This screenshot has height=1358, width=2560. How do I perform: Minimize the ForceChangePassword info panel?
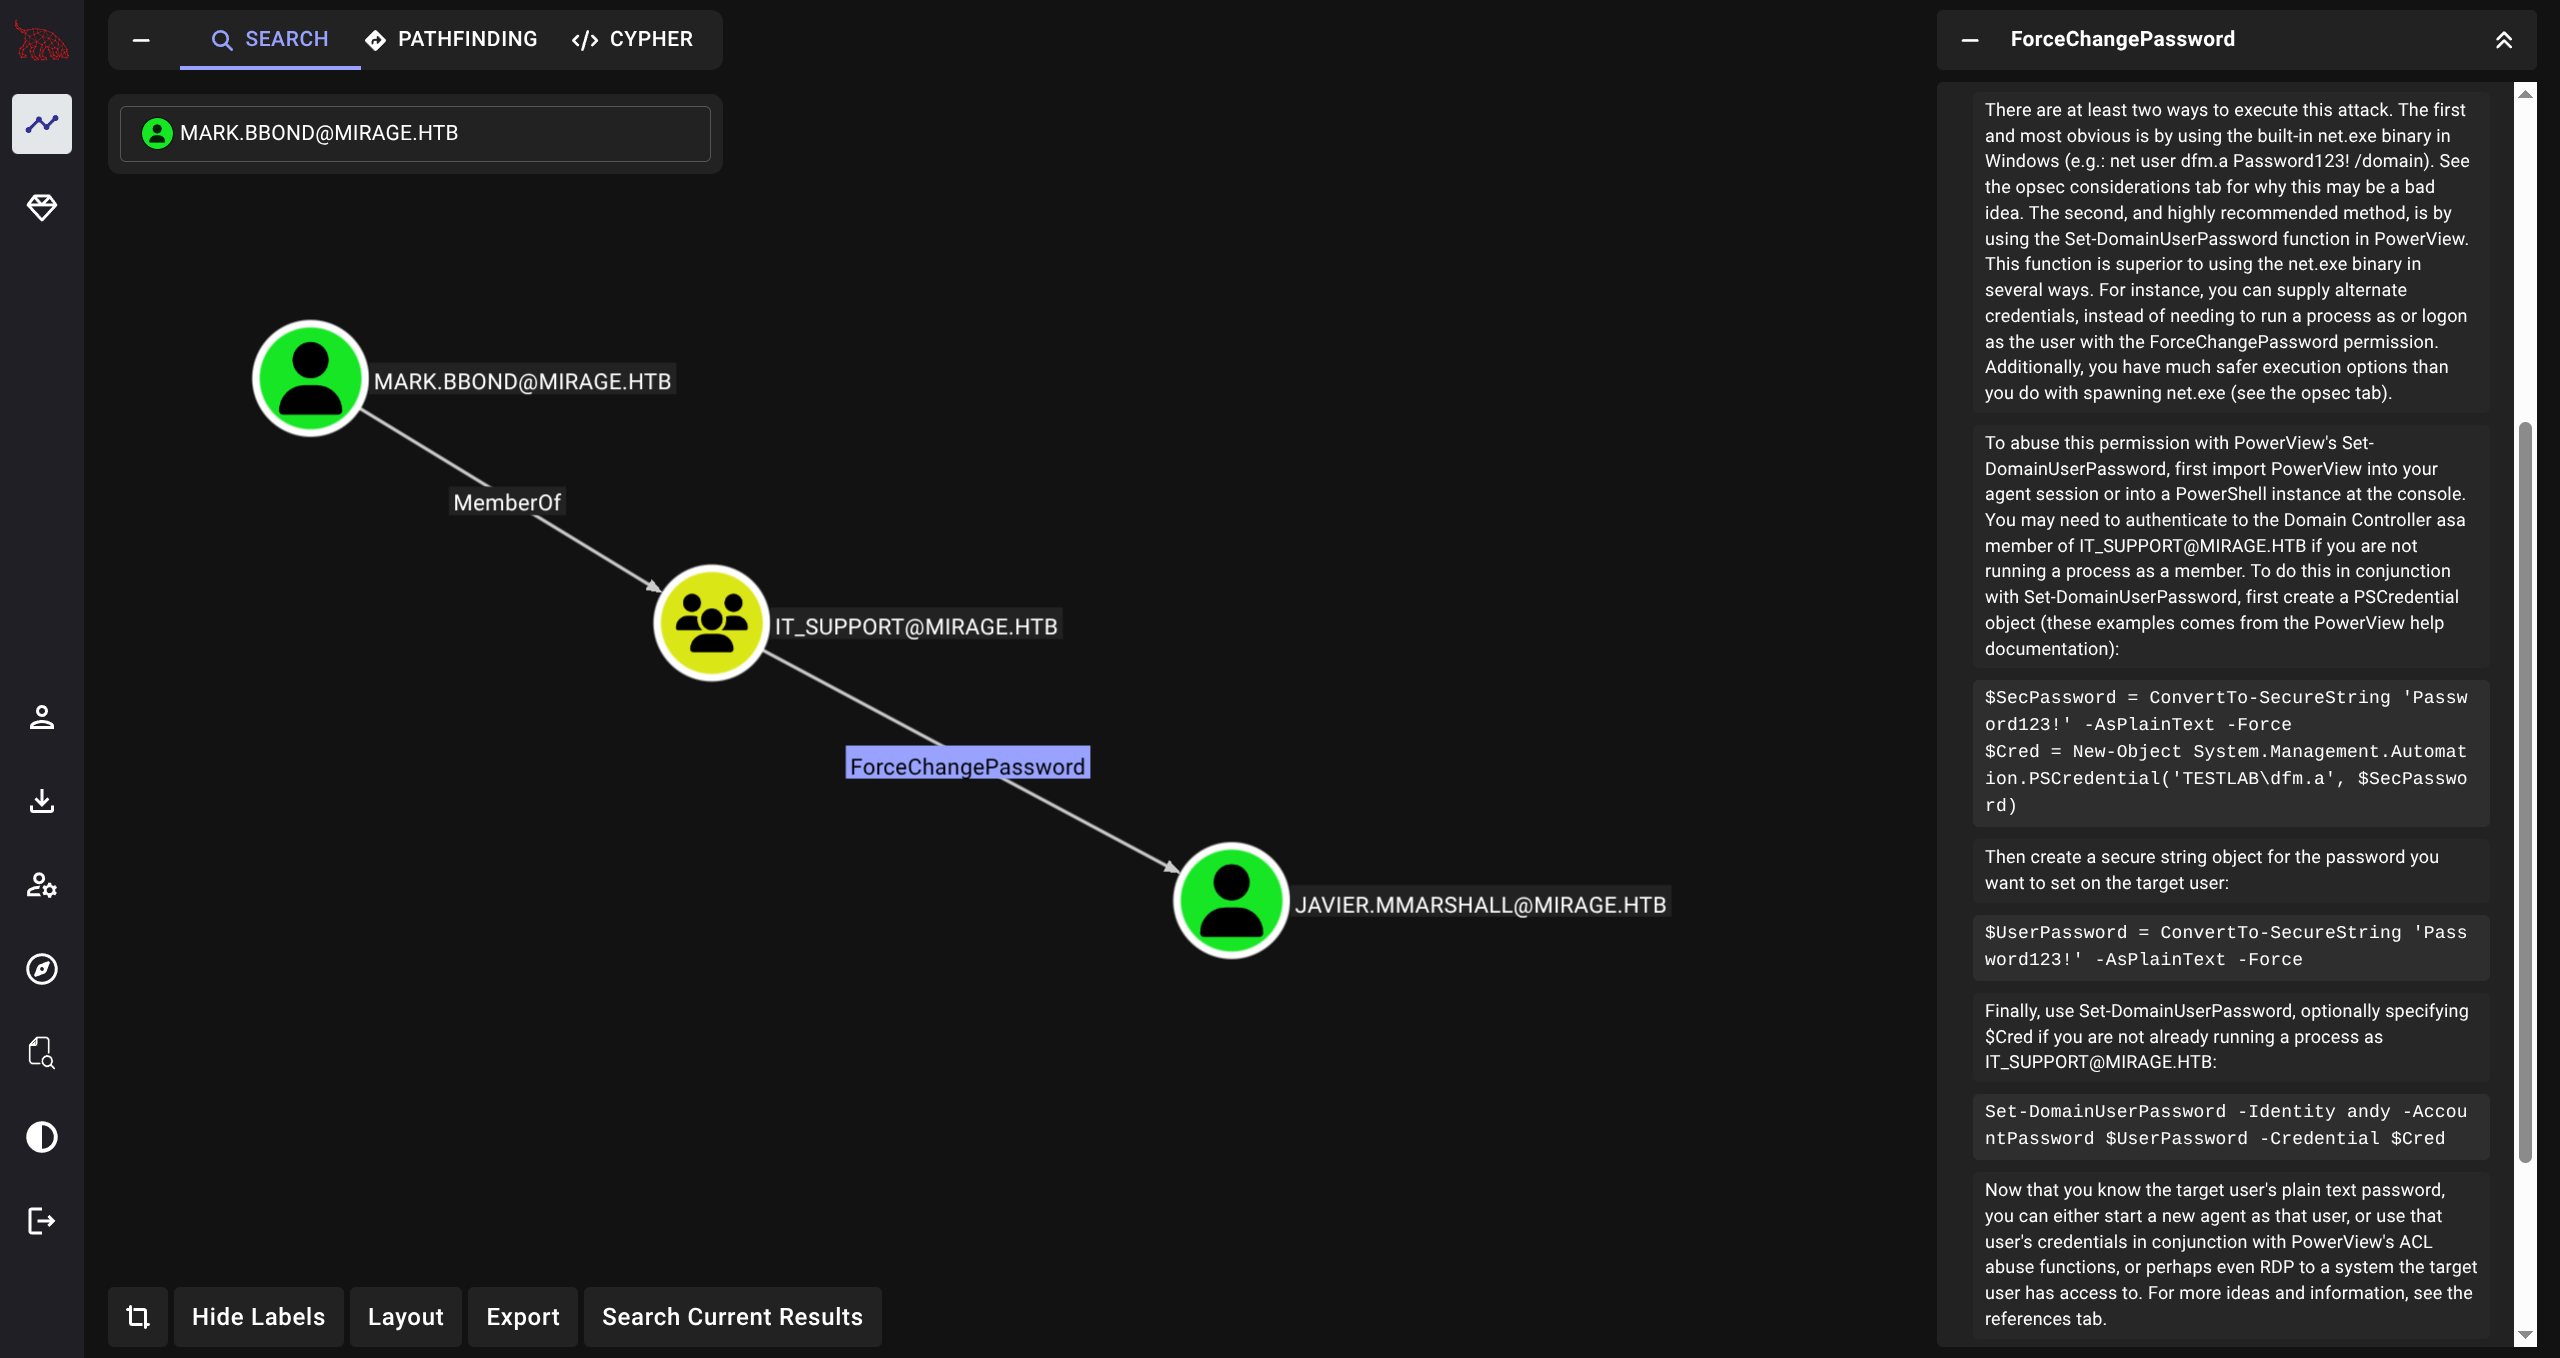coord(1970,40)
